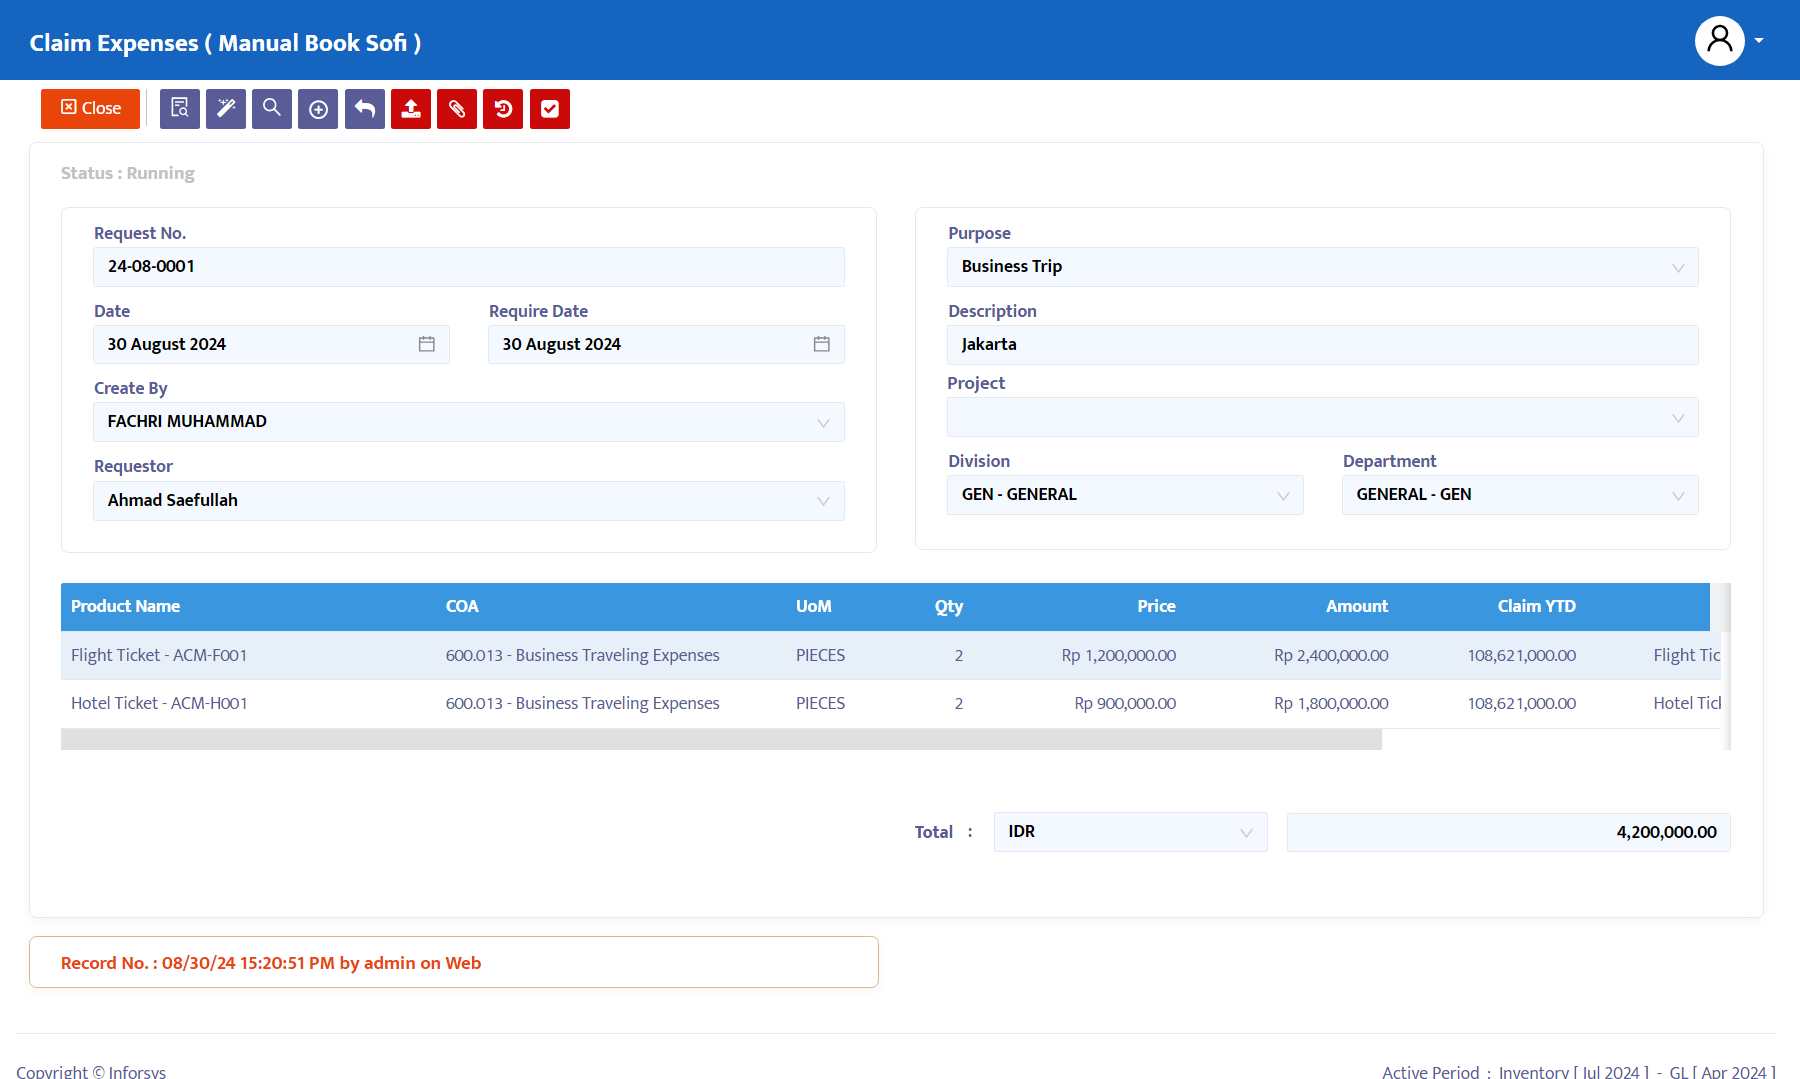Click the red upload icon
Viewport: 1800px width, 1079px height.
pos(411,109)
